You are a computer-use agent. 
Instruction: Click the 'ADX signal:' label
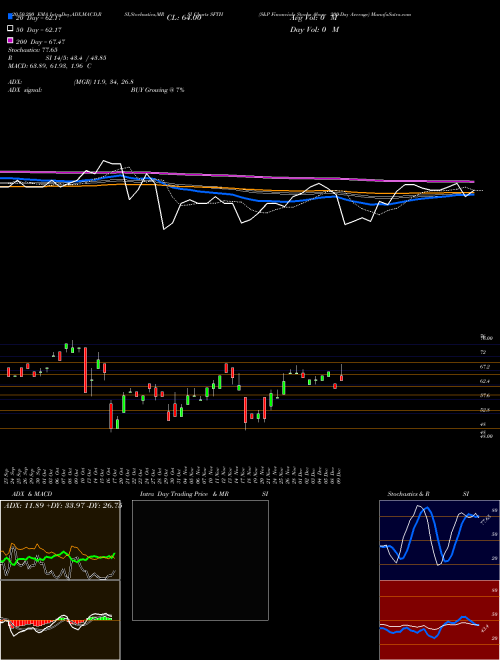coord(25,90)
